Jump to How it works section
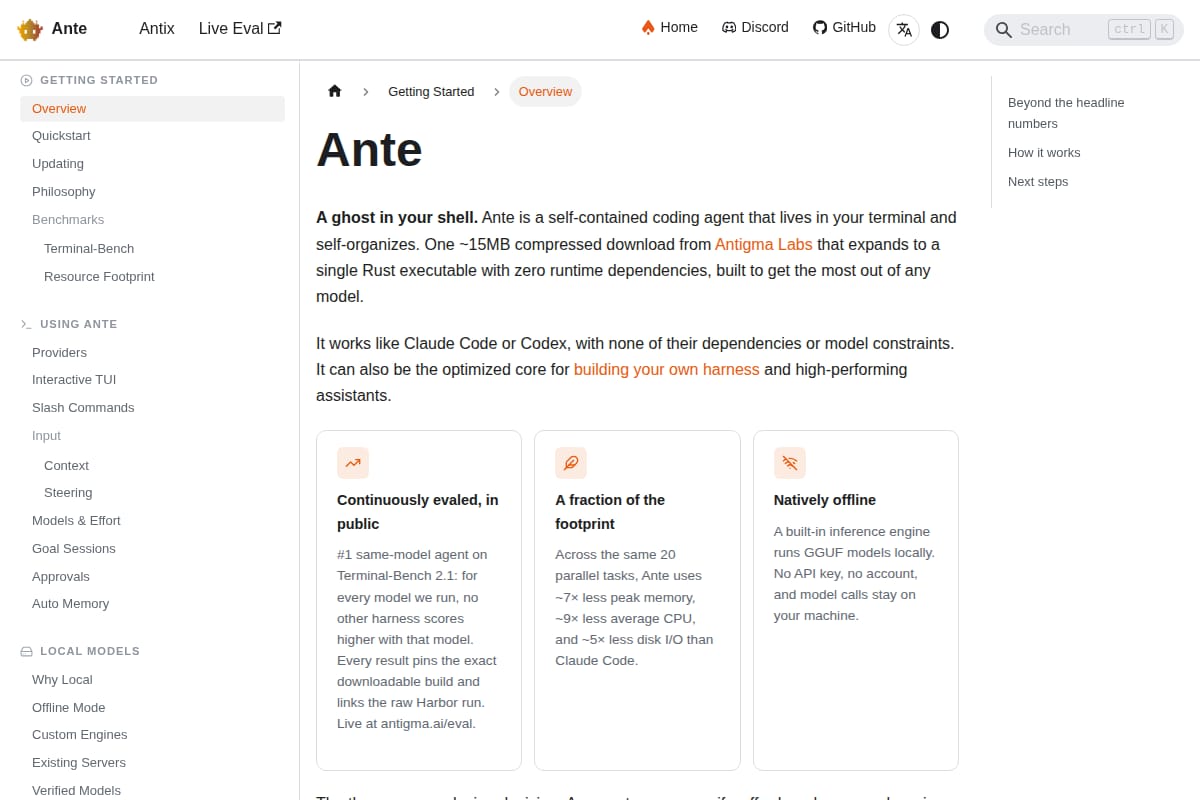Image resolution: width=1200 pixels, height=800 pixels. 1044,153
